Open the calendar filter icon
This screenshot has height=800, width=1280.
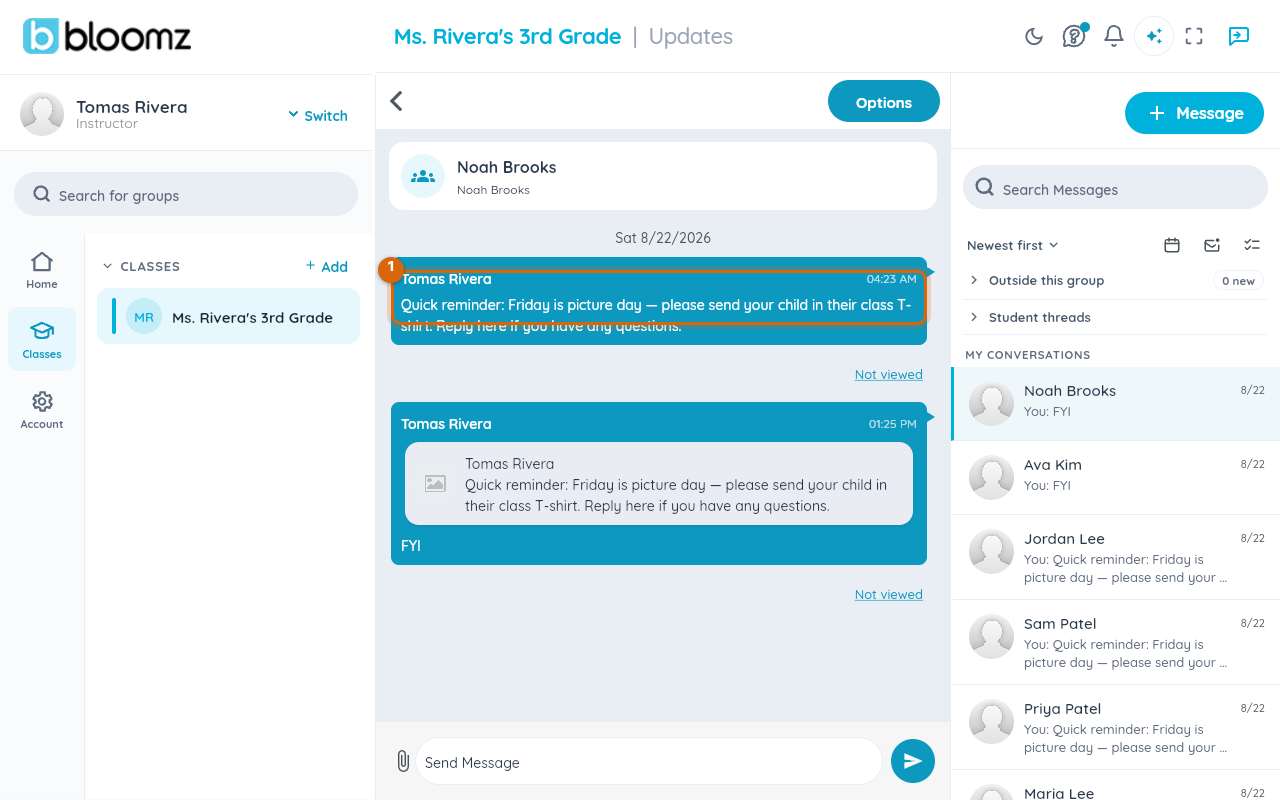[x=1172, y=245]
